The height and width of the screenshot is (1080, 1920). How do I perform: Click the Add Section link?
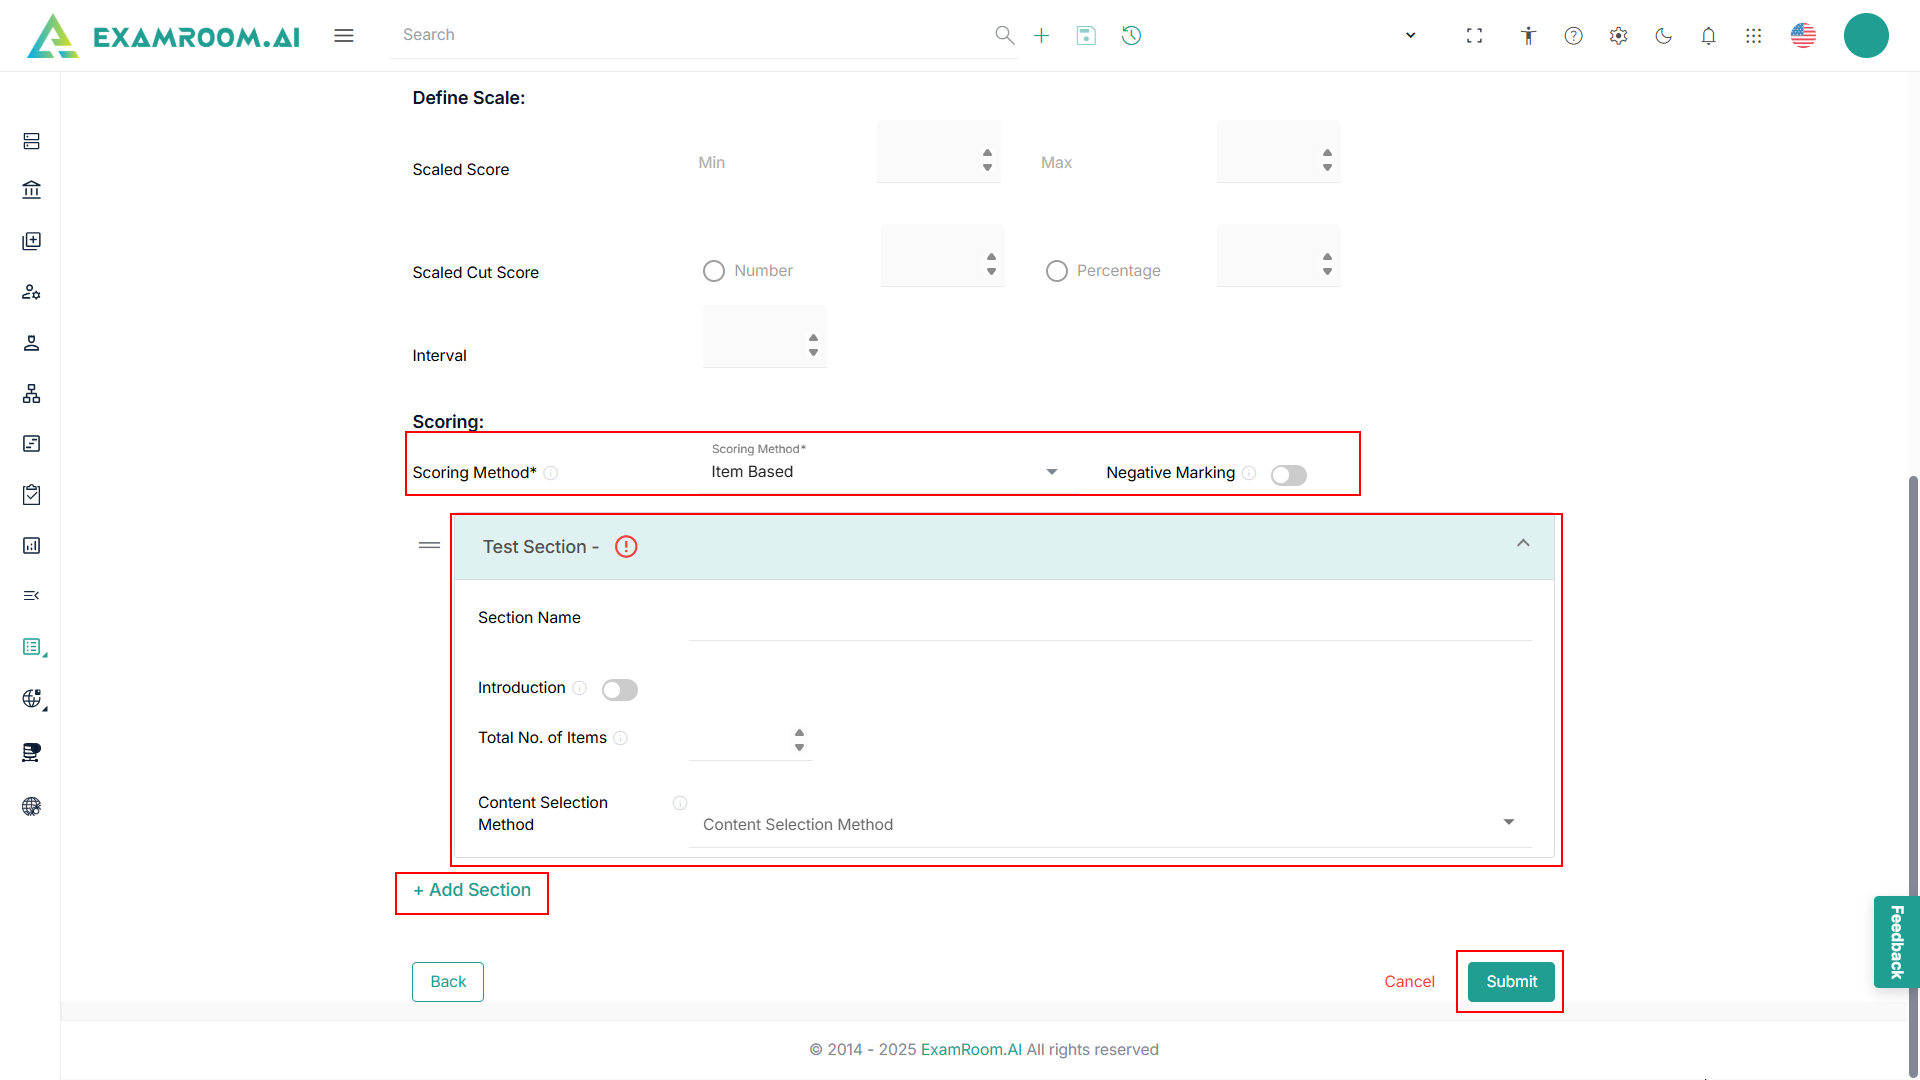[472, 890]
